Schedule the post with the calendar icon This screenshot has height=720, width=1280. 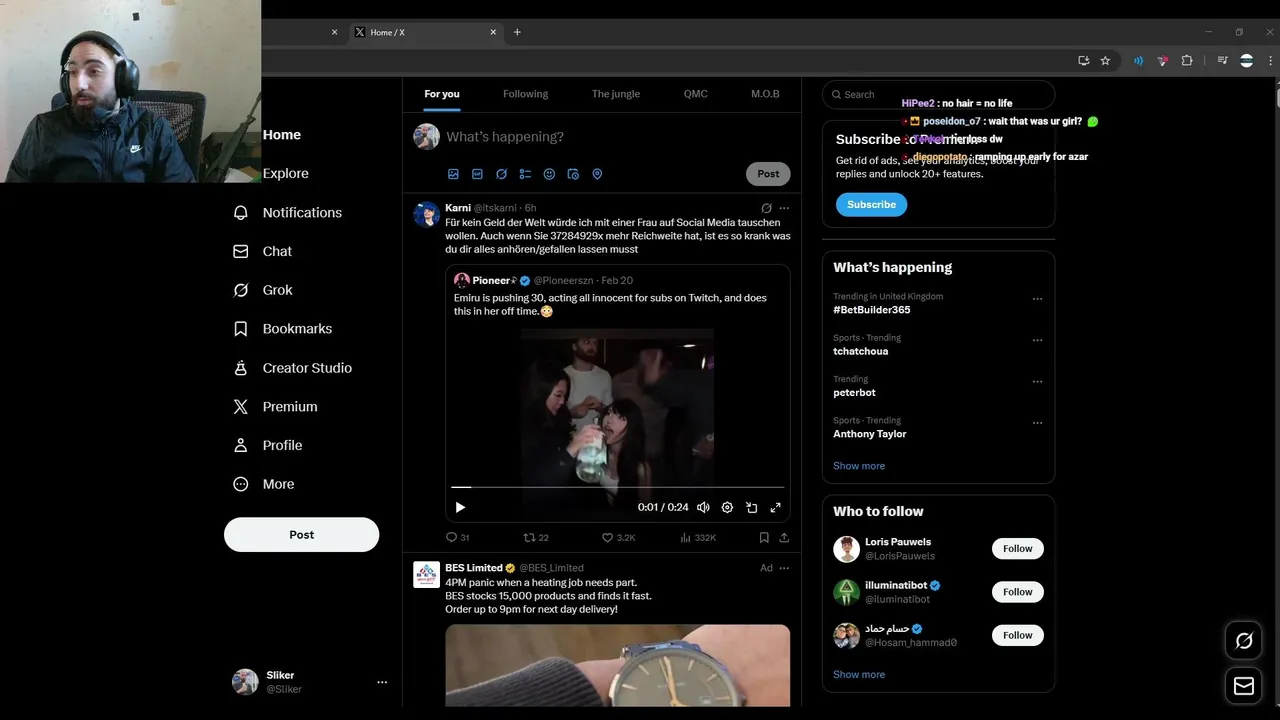[573, 174]
